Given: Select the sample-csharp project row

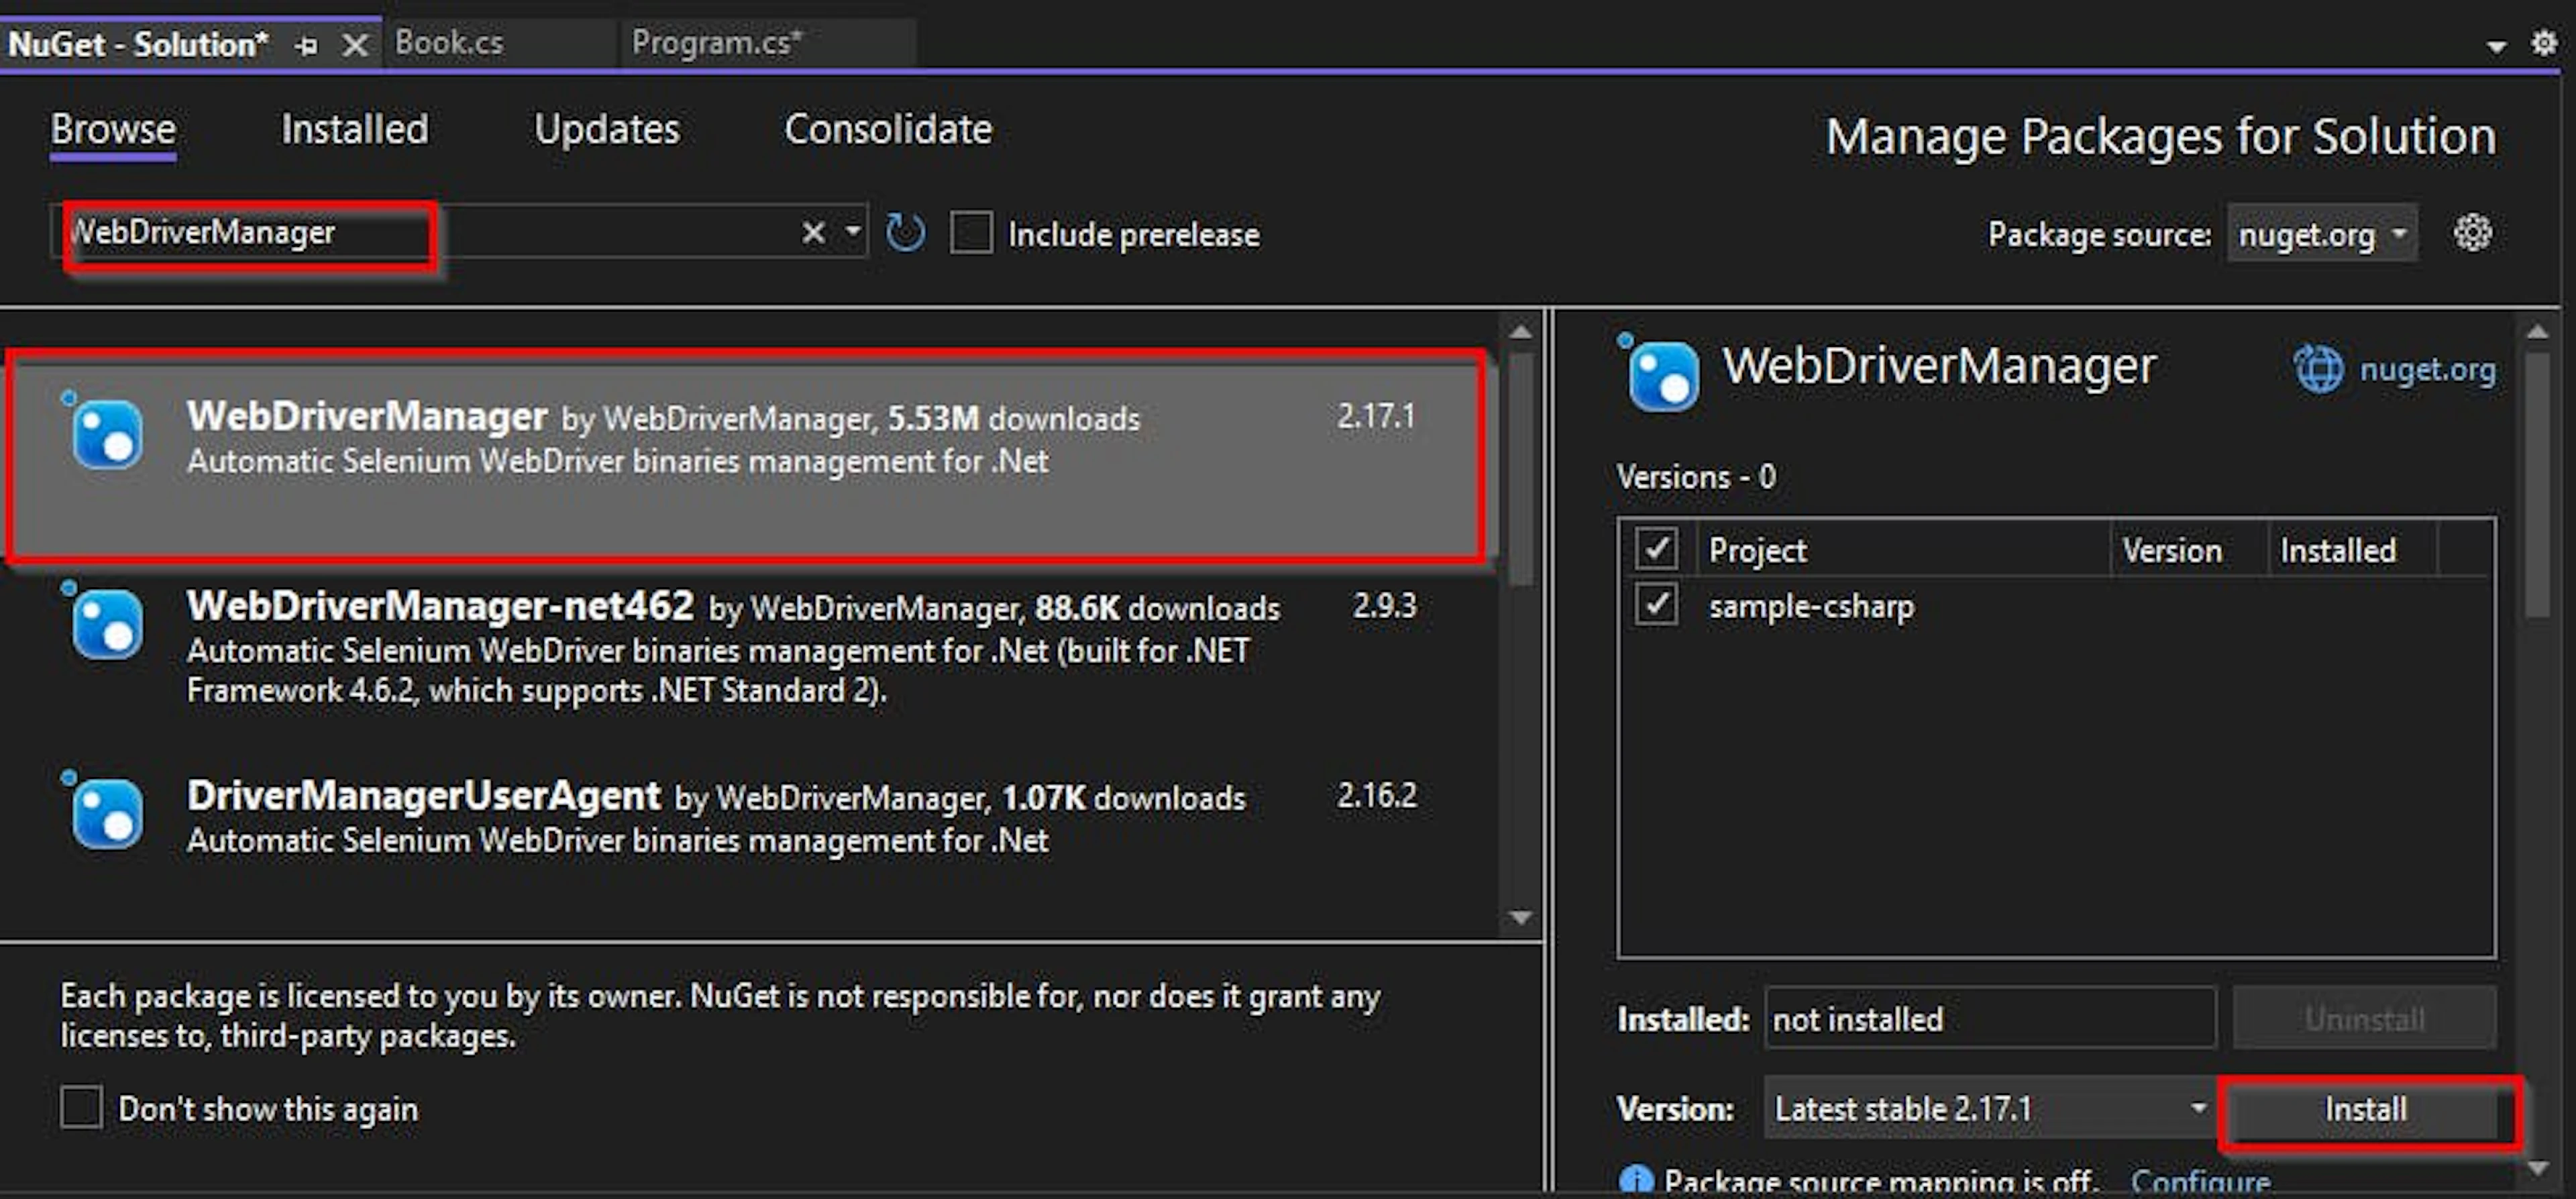Looking at the screenshot, I should pos(2056,606).
